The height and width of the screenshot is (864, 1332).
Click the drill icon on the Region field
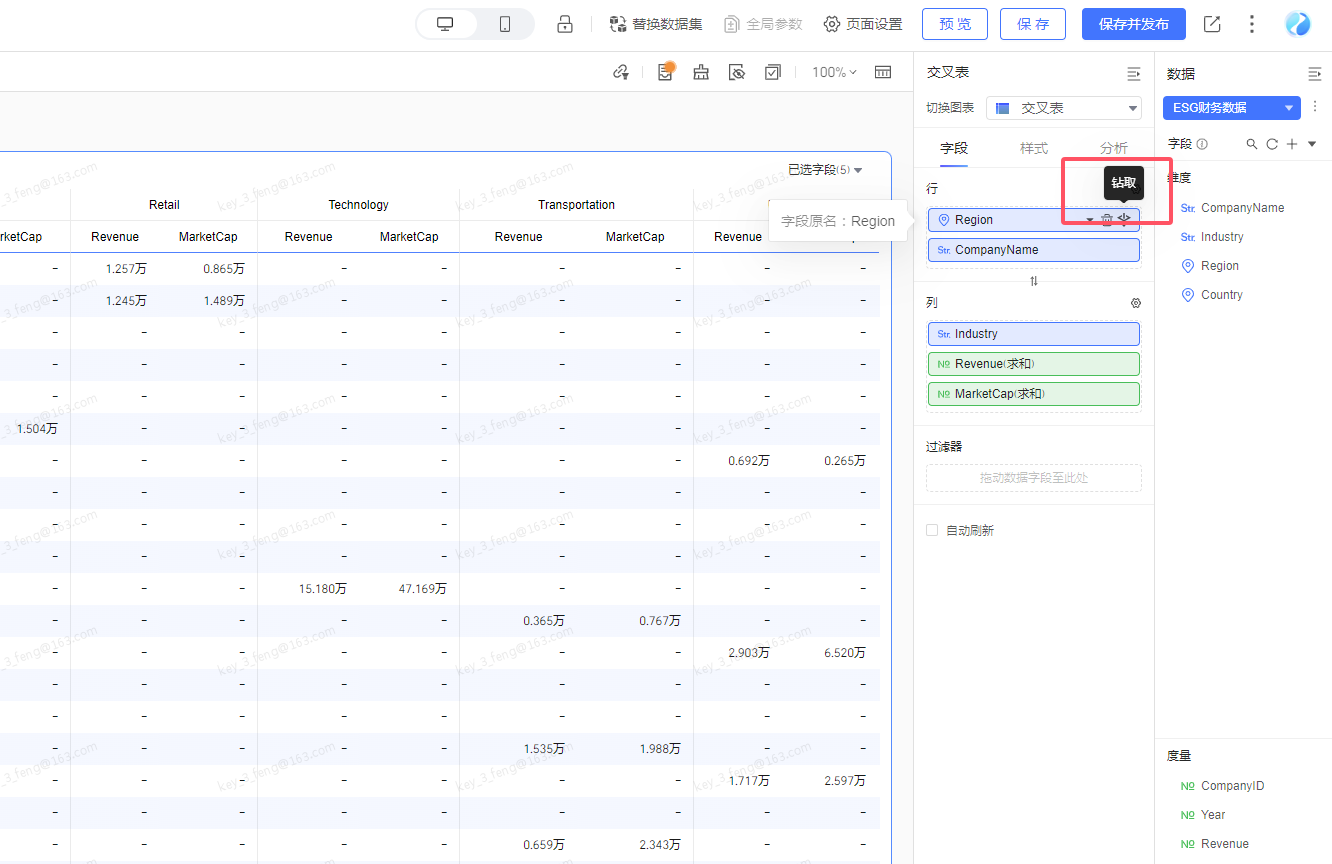pyautogui.click(x=1124, y=219)
